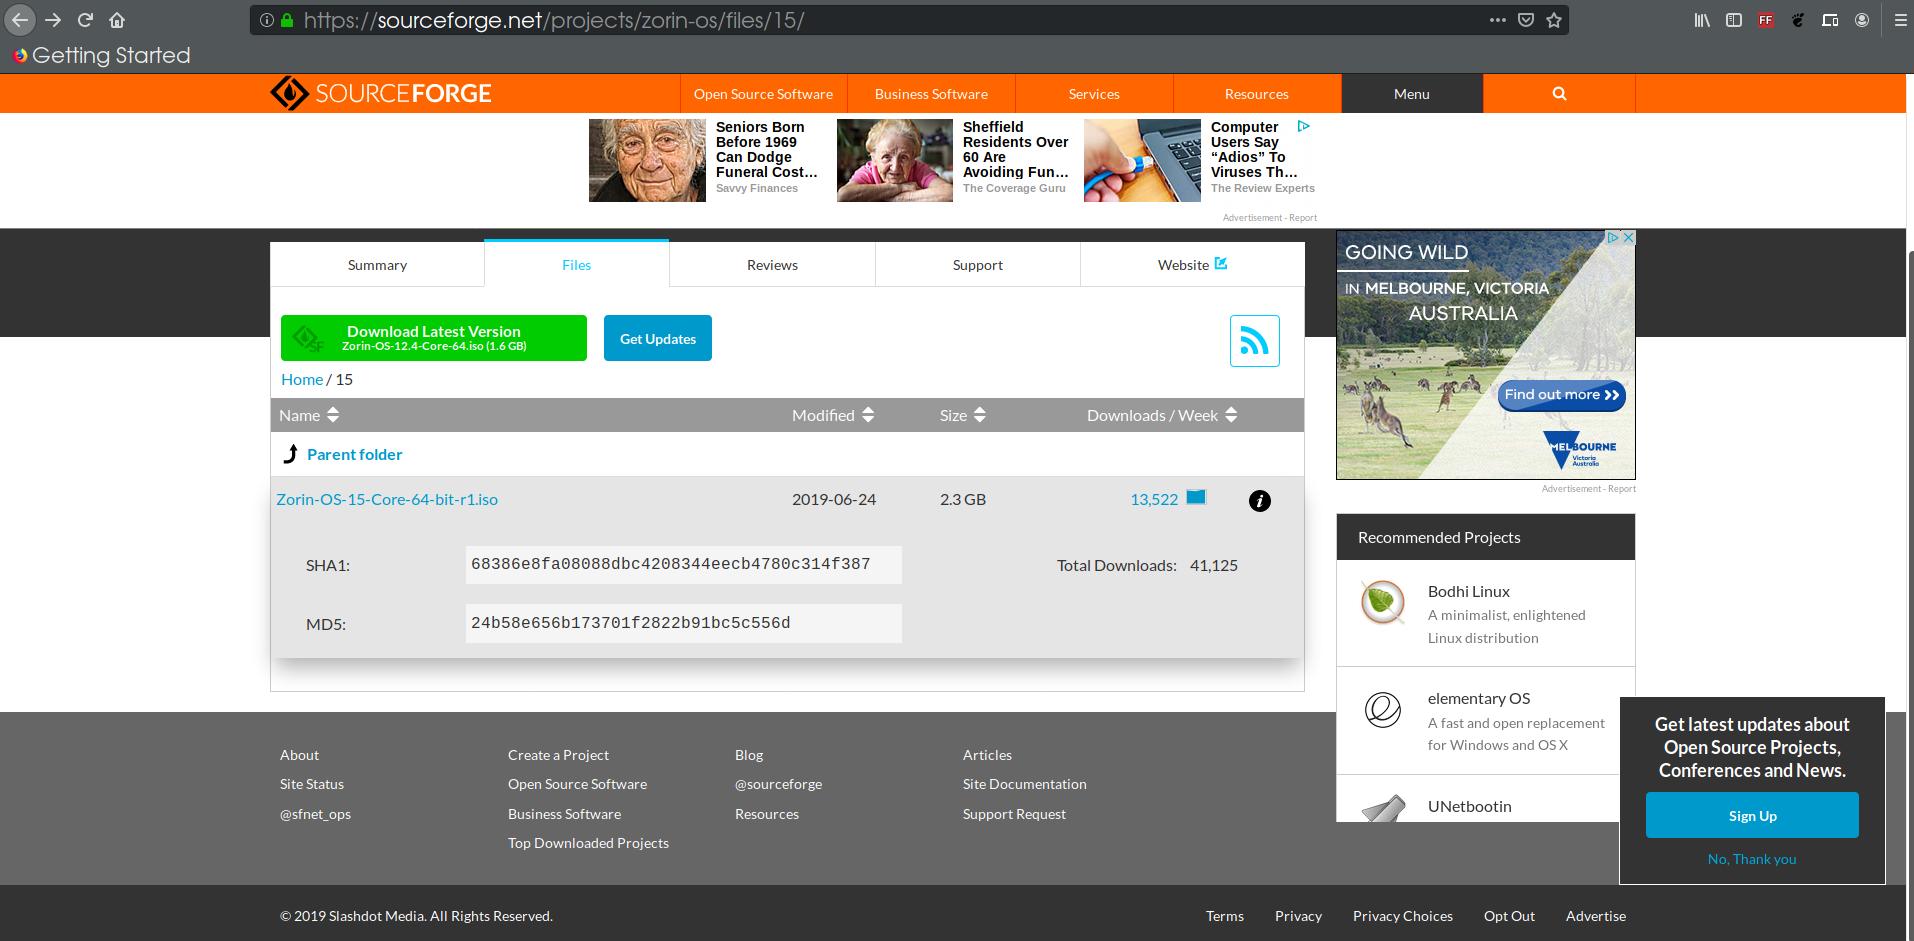Click the orange search magnifier icon

click(1559, 94)
